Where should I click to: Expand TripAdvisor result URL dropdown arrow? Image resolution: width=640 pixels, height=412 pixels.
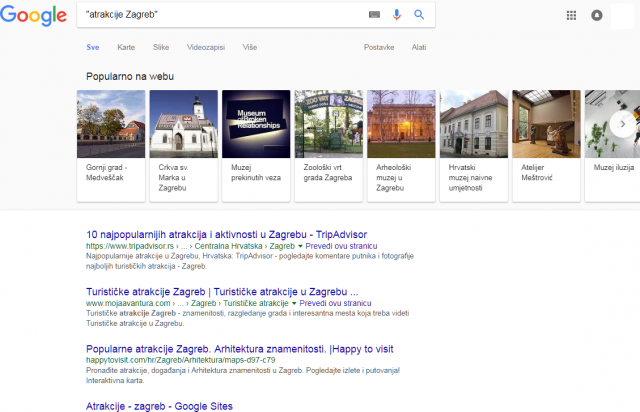tap(300, 245)
